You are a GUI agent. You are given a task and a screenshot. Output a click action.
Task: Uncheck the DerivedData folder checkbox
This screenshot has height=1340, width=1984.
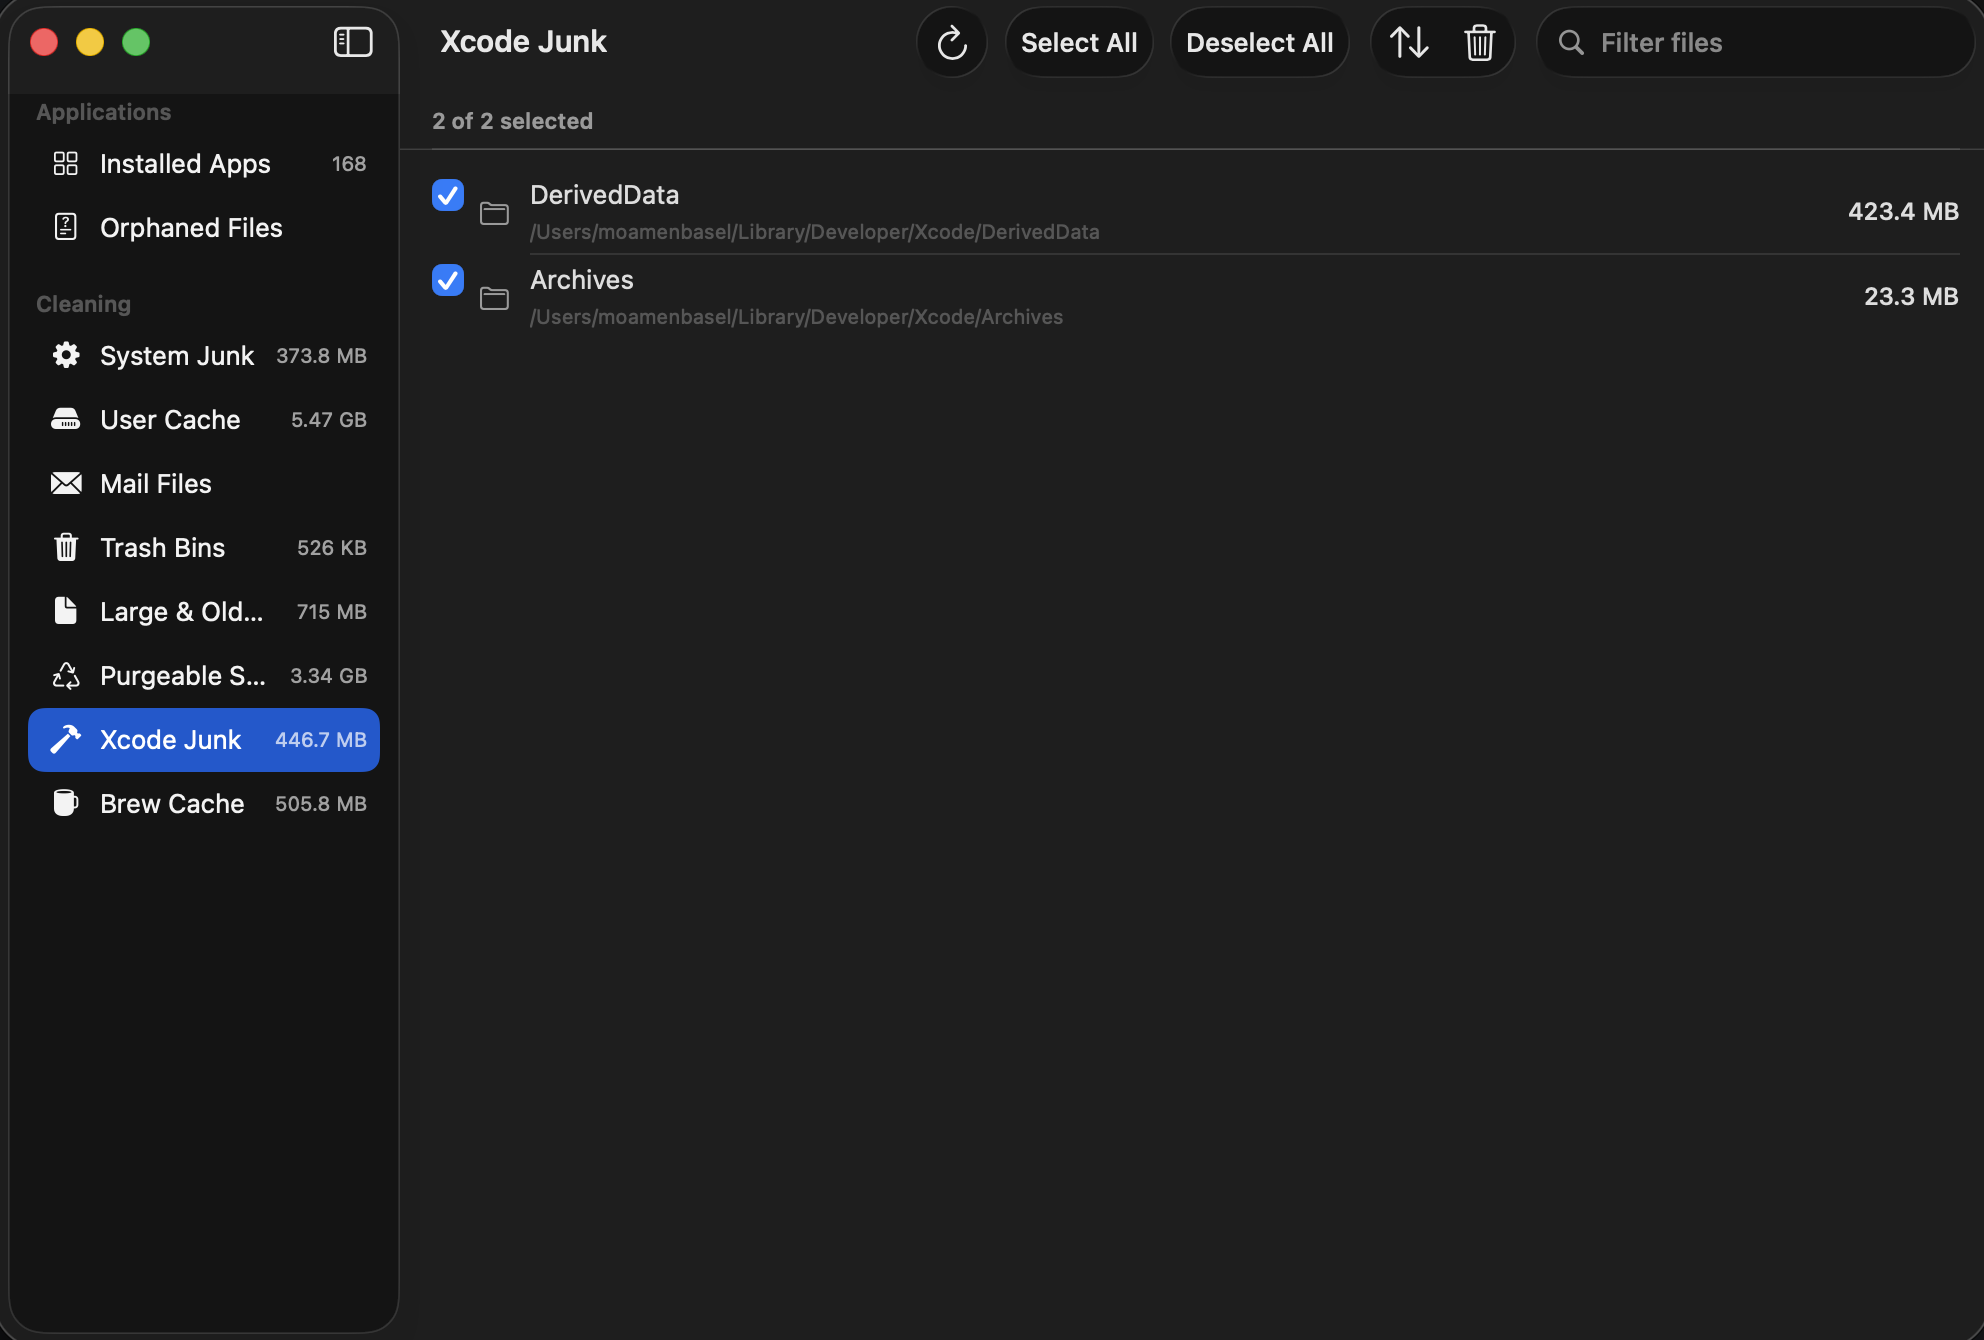pyautogui.click(x=447, y=195)
